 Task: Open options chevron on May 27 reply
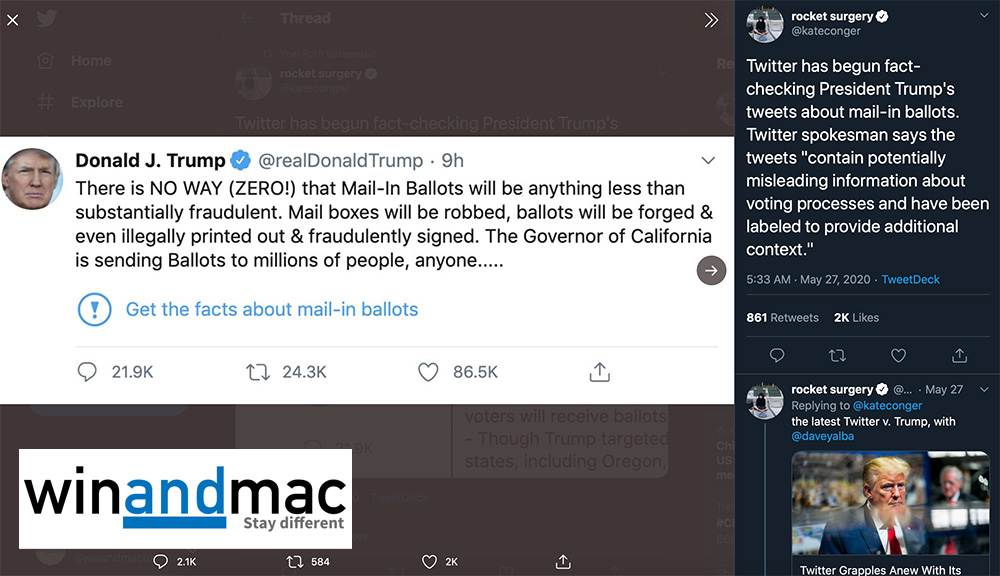click(x=984, y=389)
